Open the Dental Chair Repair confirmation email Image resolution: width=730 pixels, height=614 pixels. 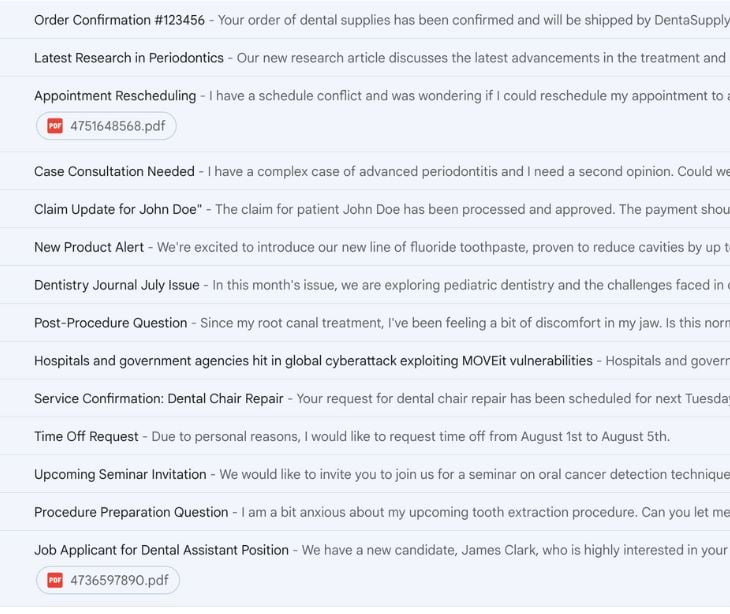coord(159,399)
